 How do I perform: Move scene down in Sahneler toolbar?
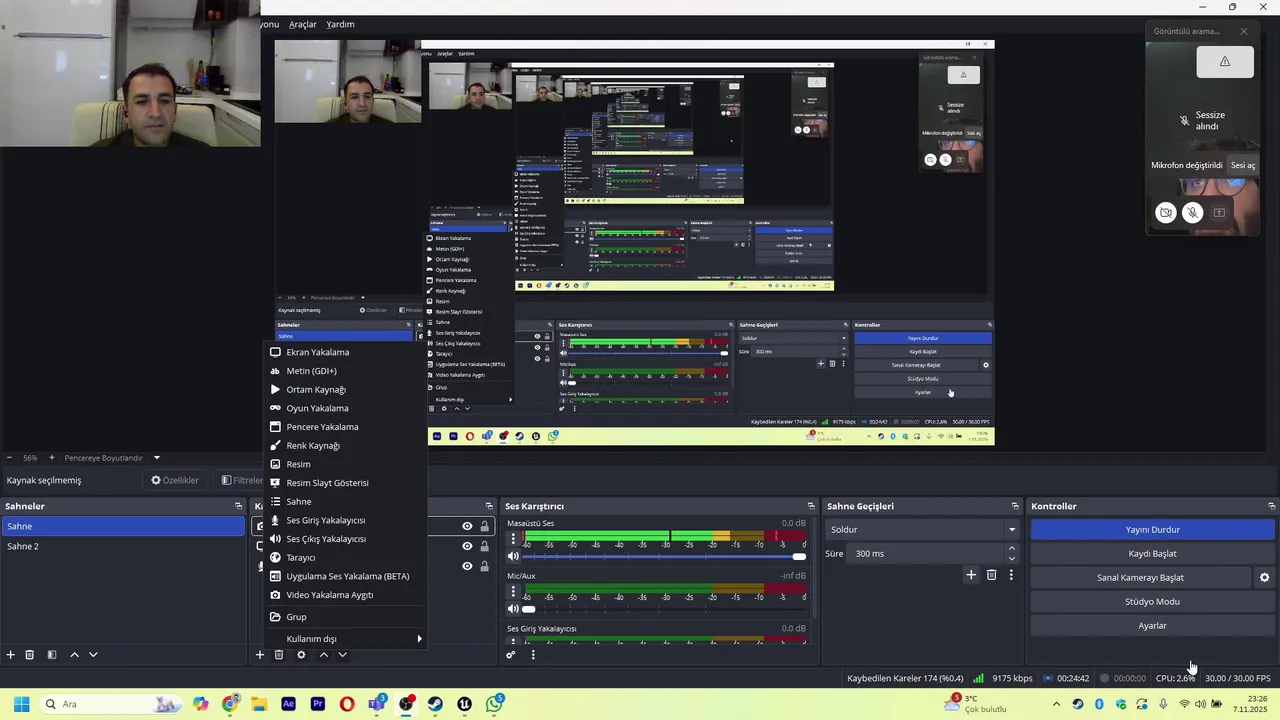coord(93,655)
